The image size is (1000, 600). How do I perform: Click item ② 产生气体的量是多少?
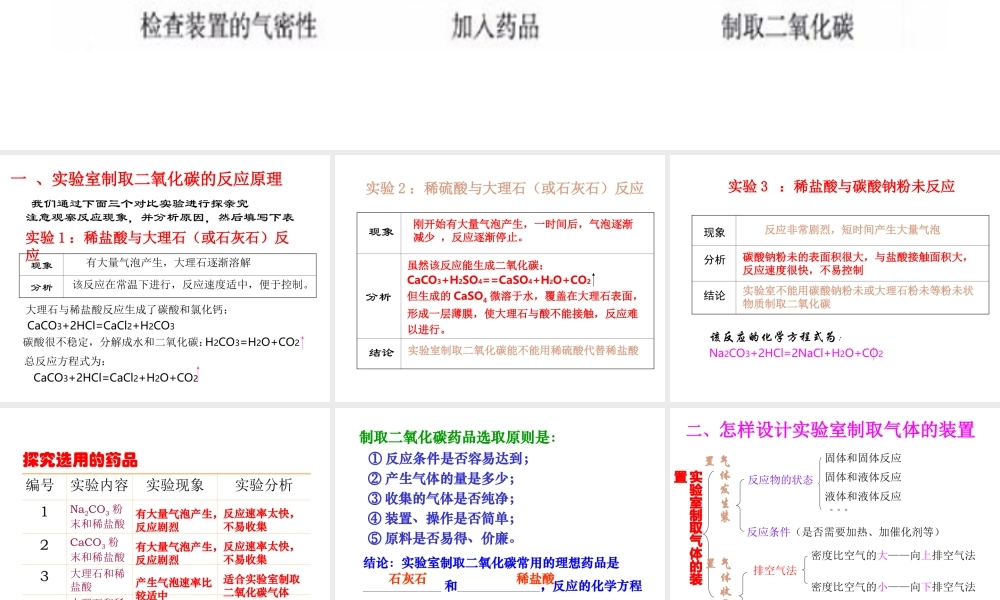pos(441,478)
